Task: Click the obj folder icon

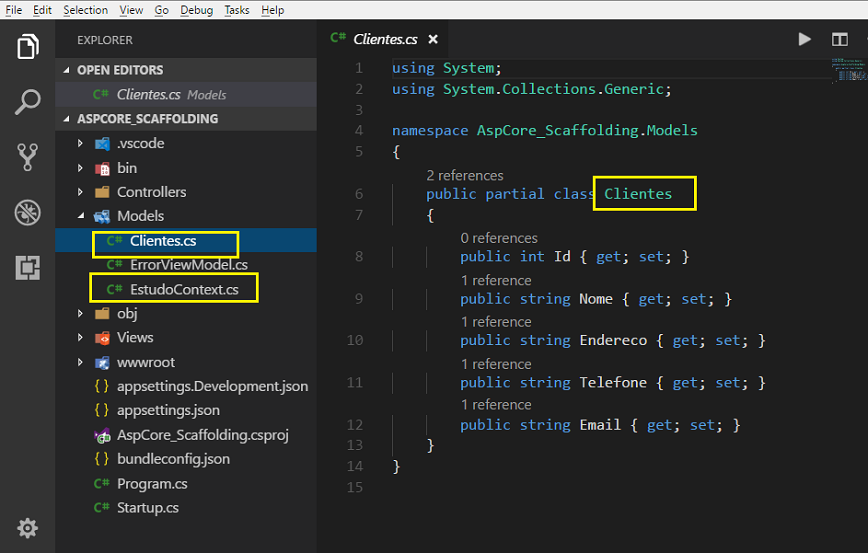Action: [x=102, y=314]
